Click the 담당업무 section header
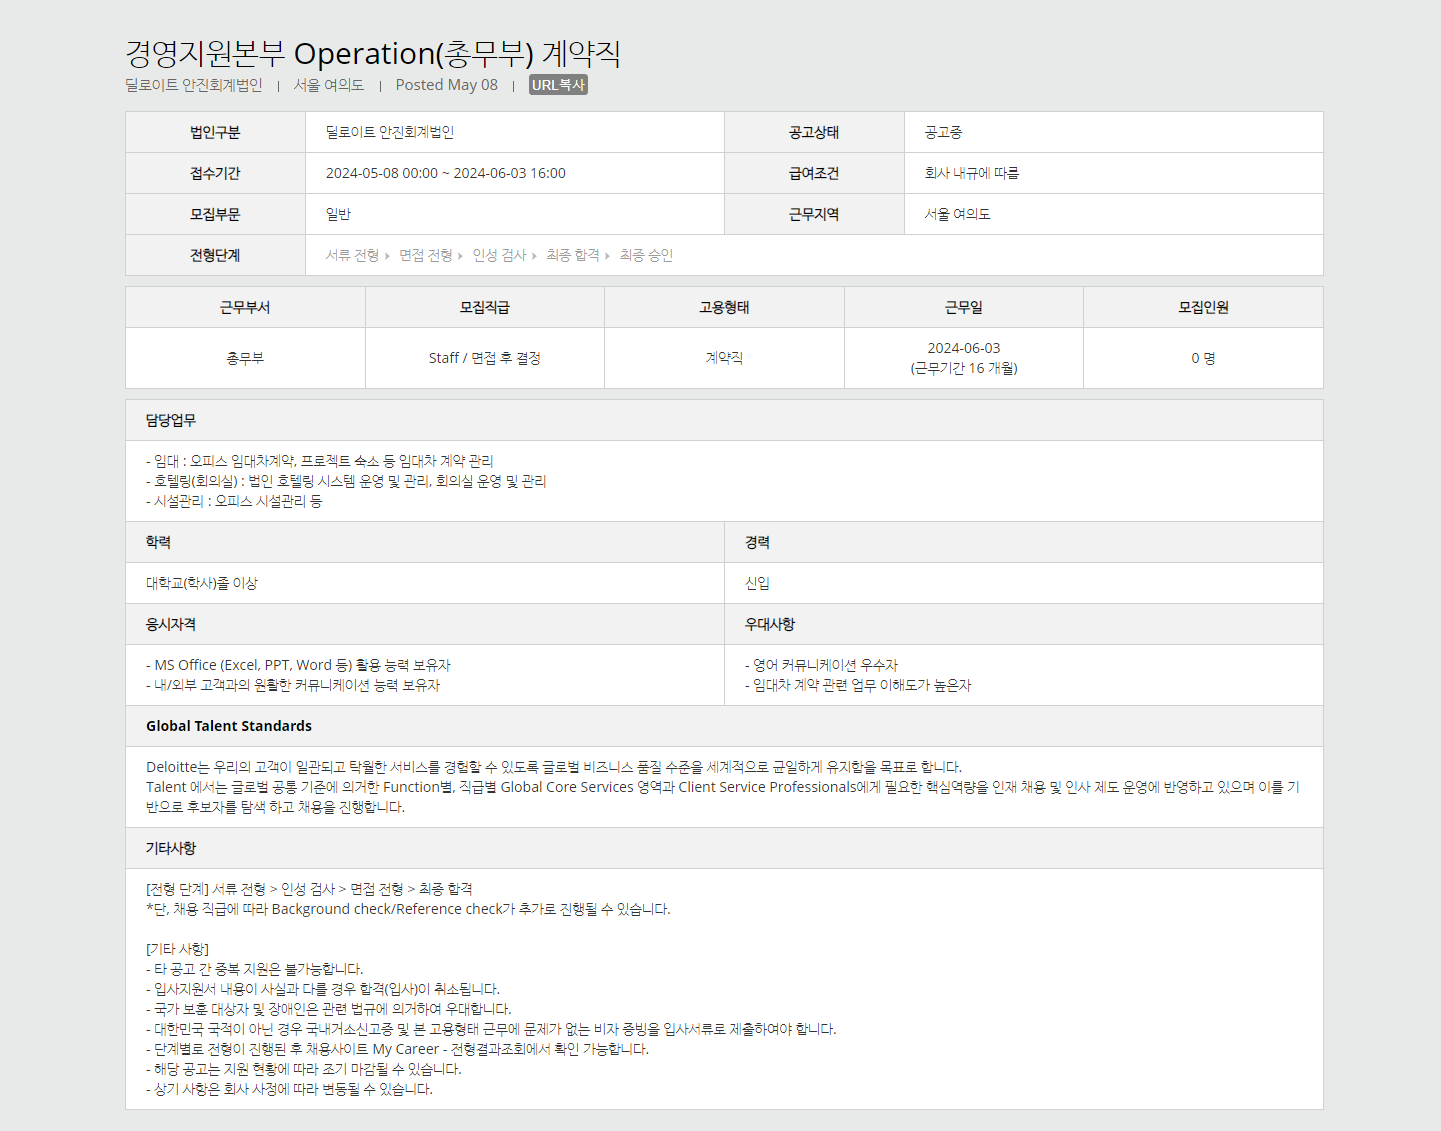The width and height of the screenshot is (1441, 1131). [724, 420]
